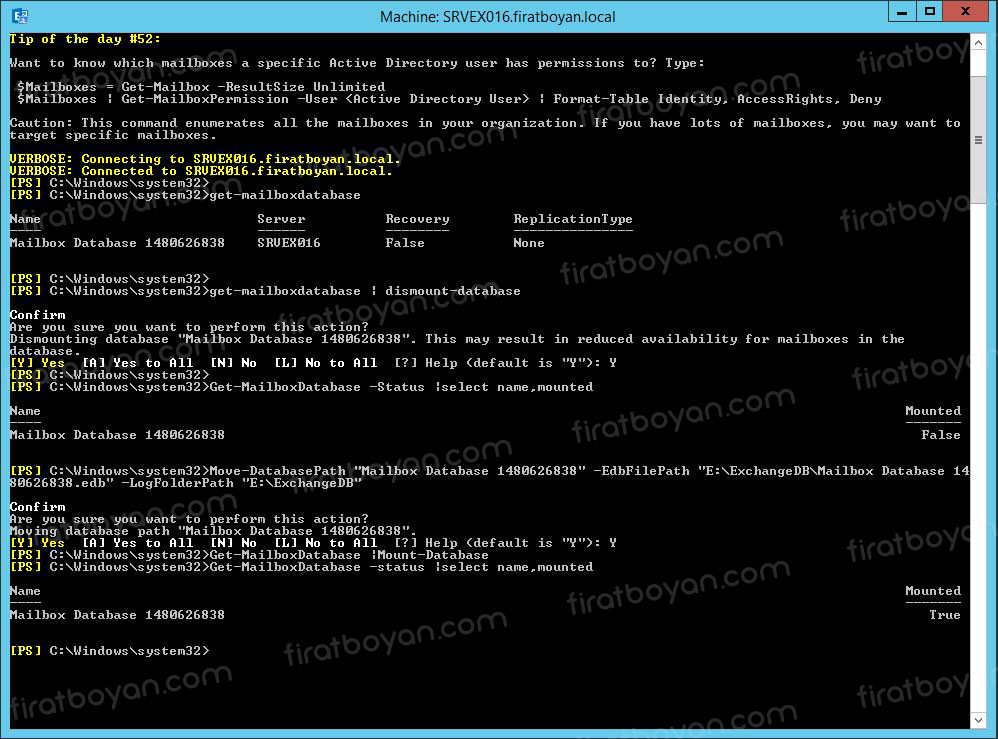Click '$Mailboxes = Get-Mailbox -ResultSize Unlimited' line
998x739 pixels.
(x=201, y=87)
